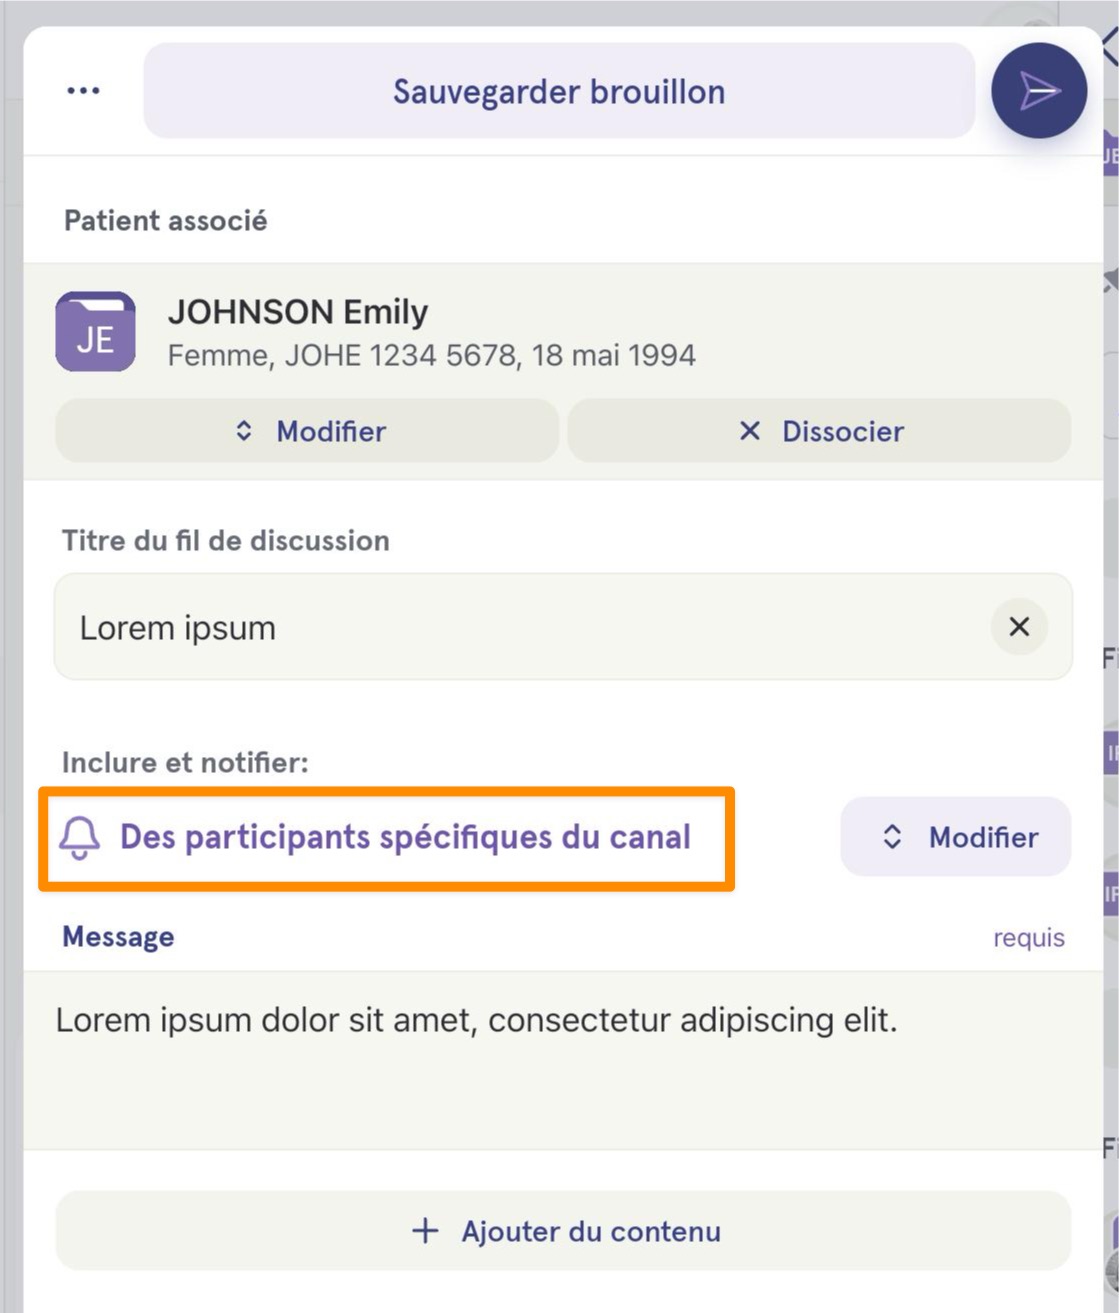Viewport: 1119px width, 1313px height.
Task: Click the plus icon beside Ajouter du contenu
Action: 425,1231
